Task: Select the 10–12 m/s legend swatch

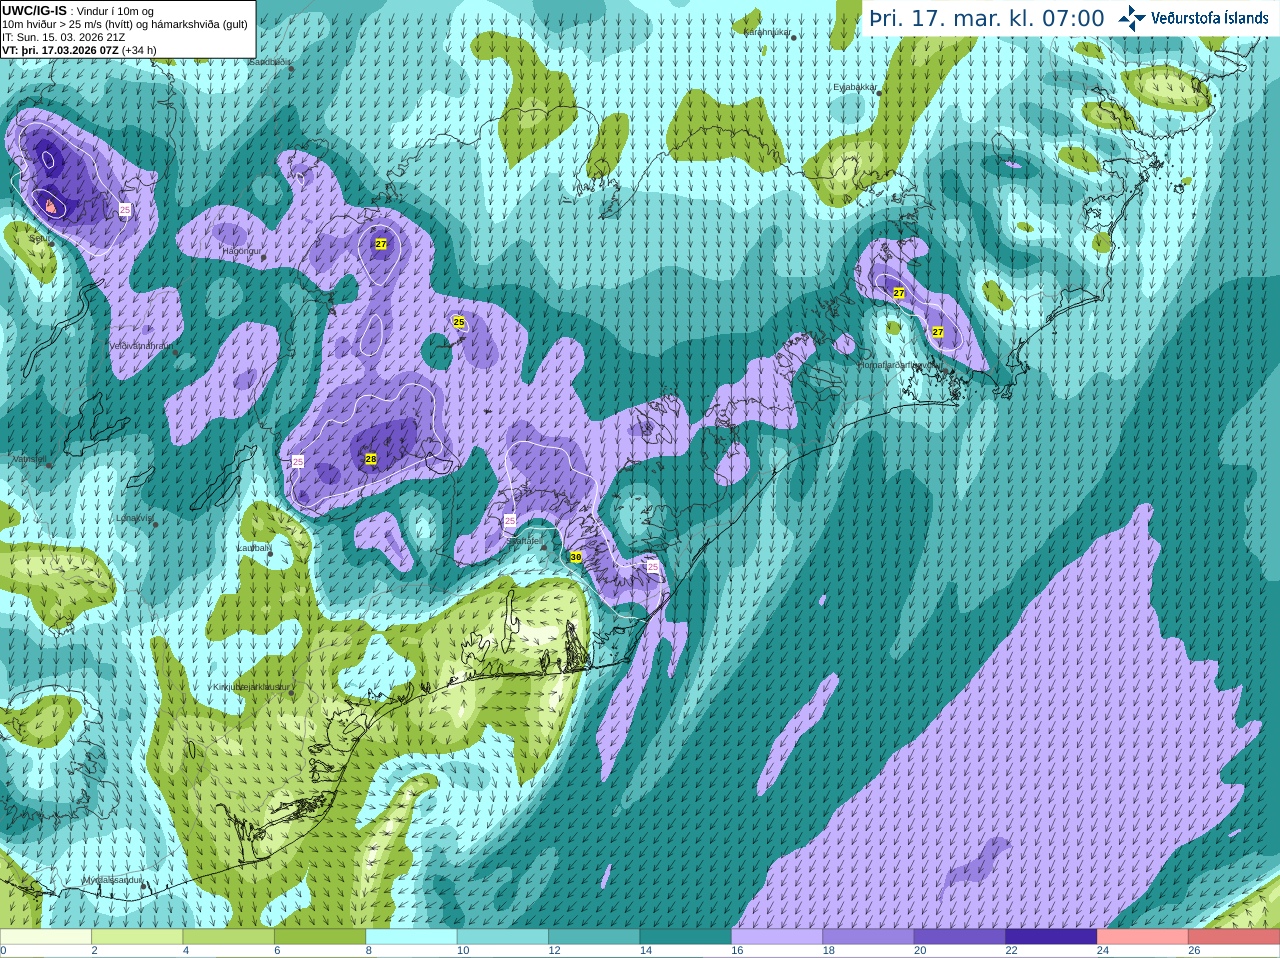Action: coord(503,937)
